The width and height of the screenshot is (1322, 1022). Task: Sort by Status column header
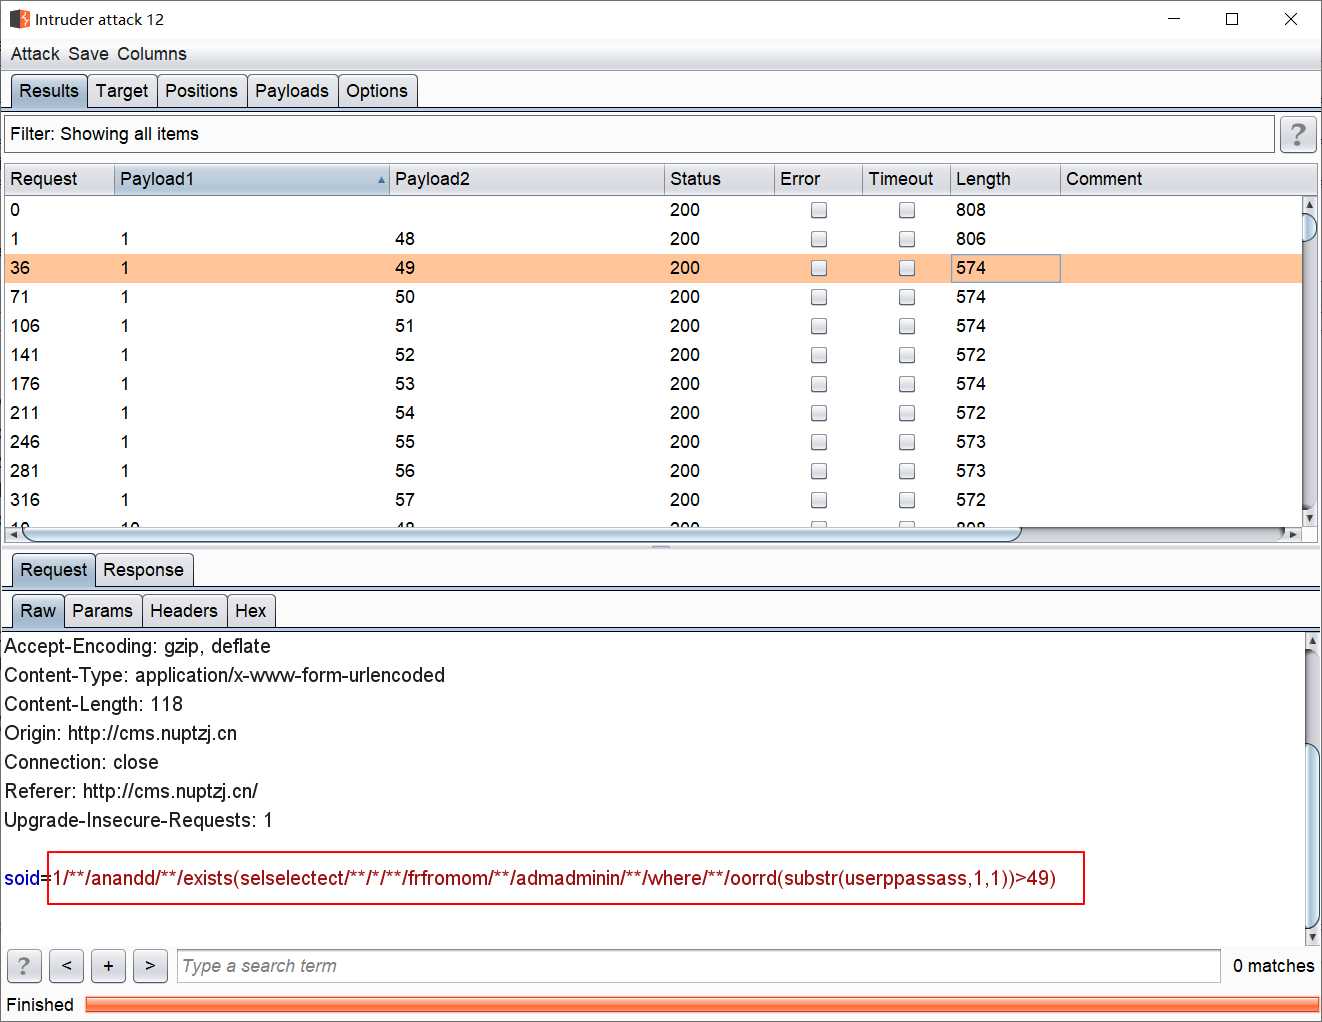[719, 179]
